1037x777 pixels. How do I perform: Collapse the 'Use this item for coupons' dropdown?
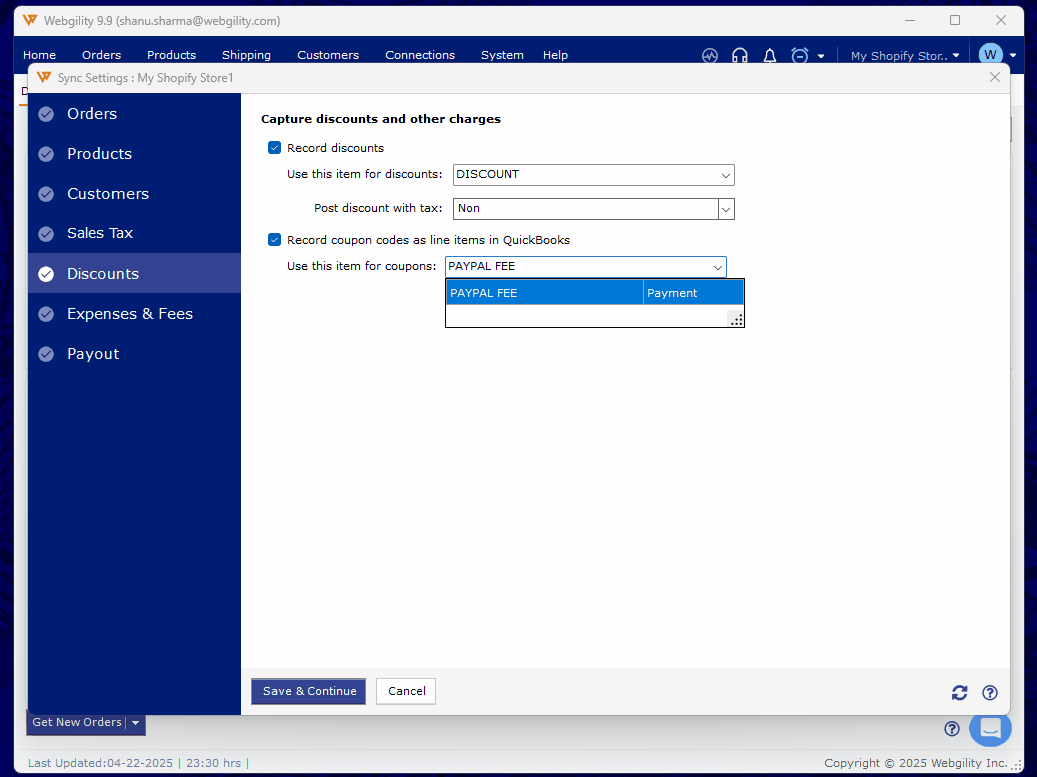point(717,267)
